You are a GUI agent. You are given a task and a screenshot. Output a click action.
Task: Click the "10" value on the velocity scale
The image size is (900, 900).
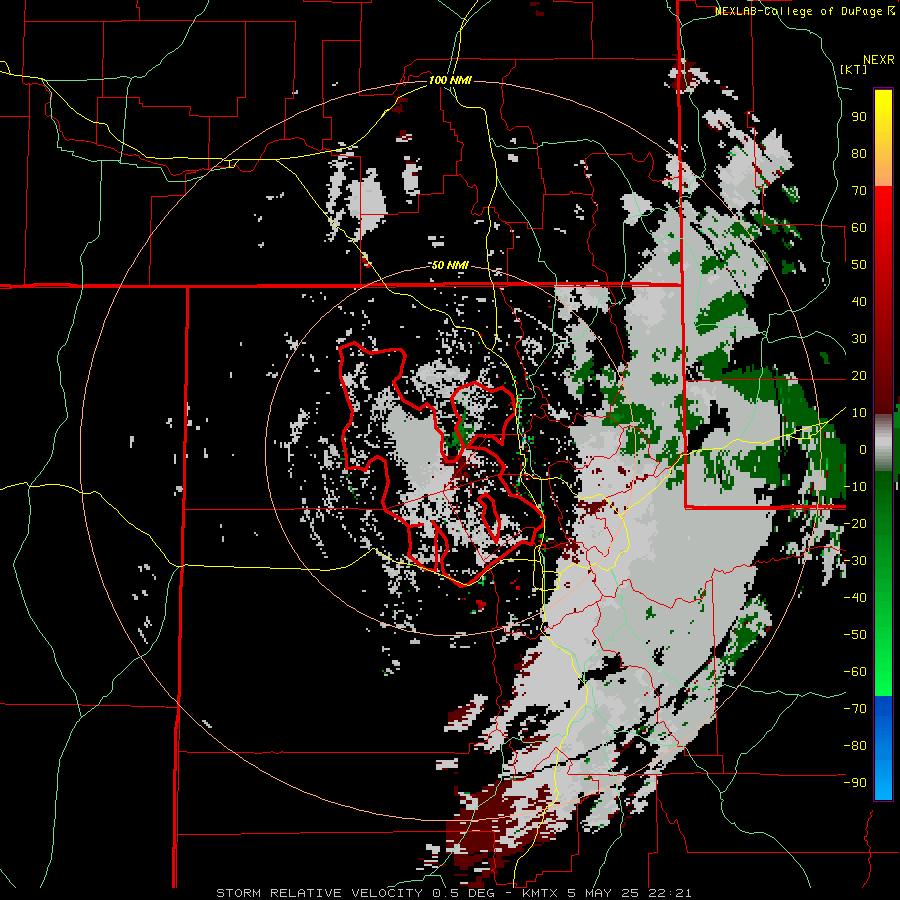[859, 413]
